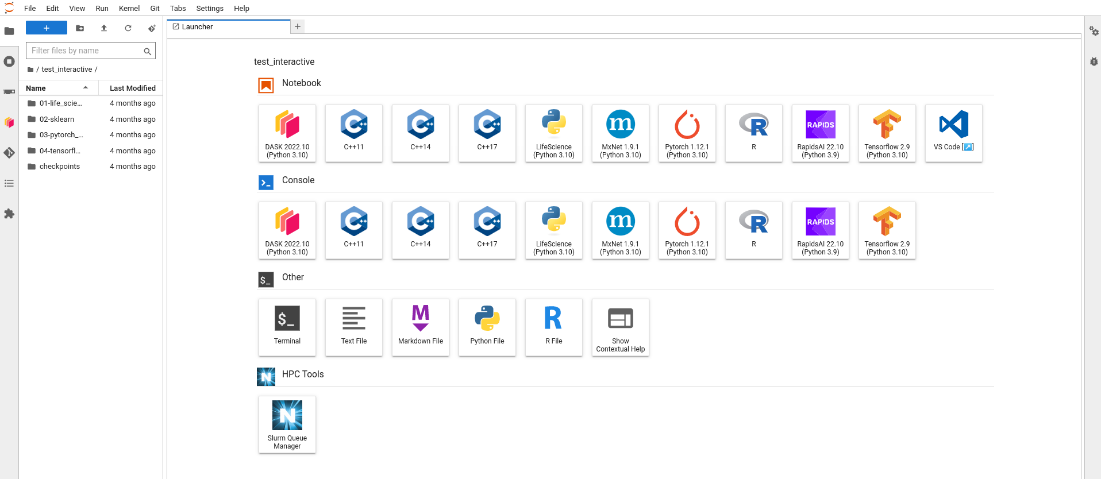Launch an R console
The image size is (1101, 479).
click(754, 230)
